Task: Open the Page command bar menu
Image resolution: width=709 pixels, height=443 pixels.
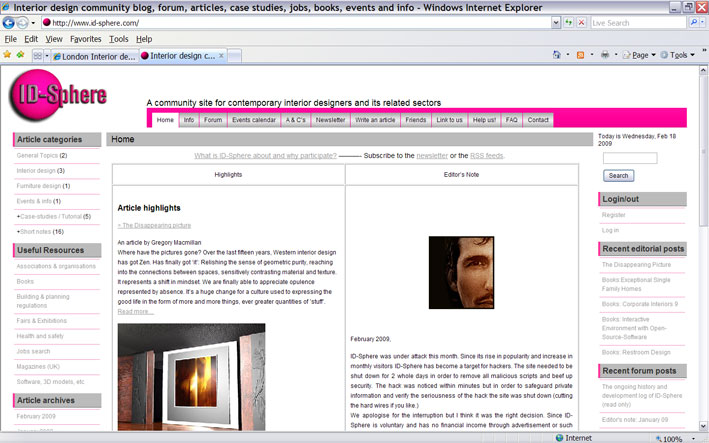Action: 639,55
